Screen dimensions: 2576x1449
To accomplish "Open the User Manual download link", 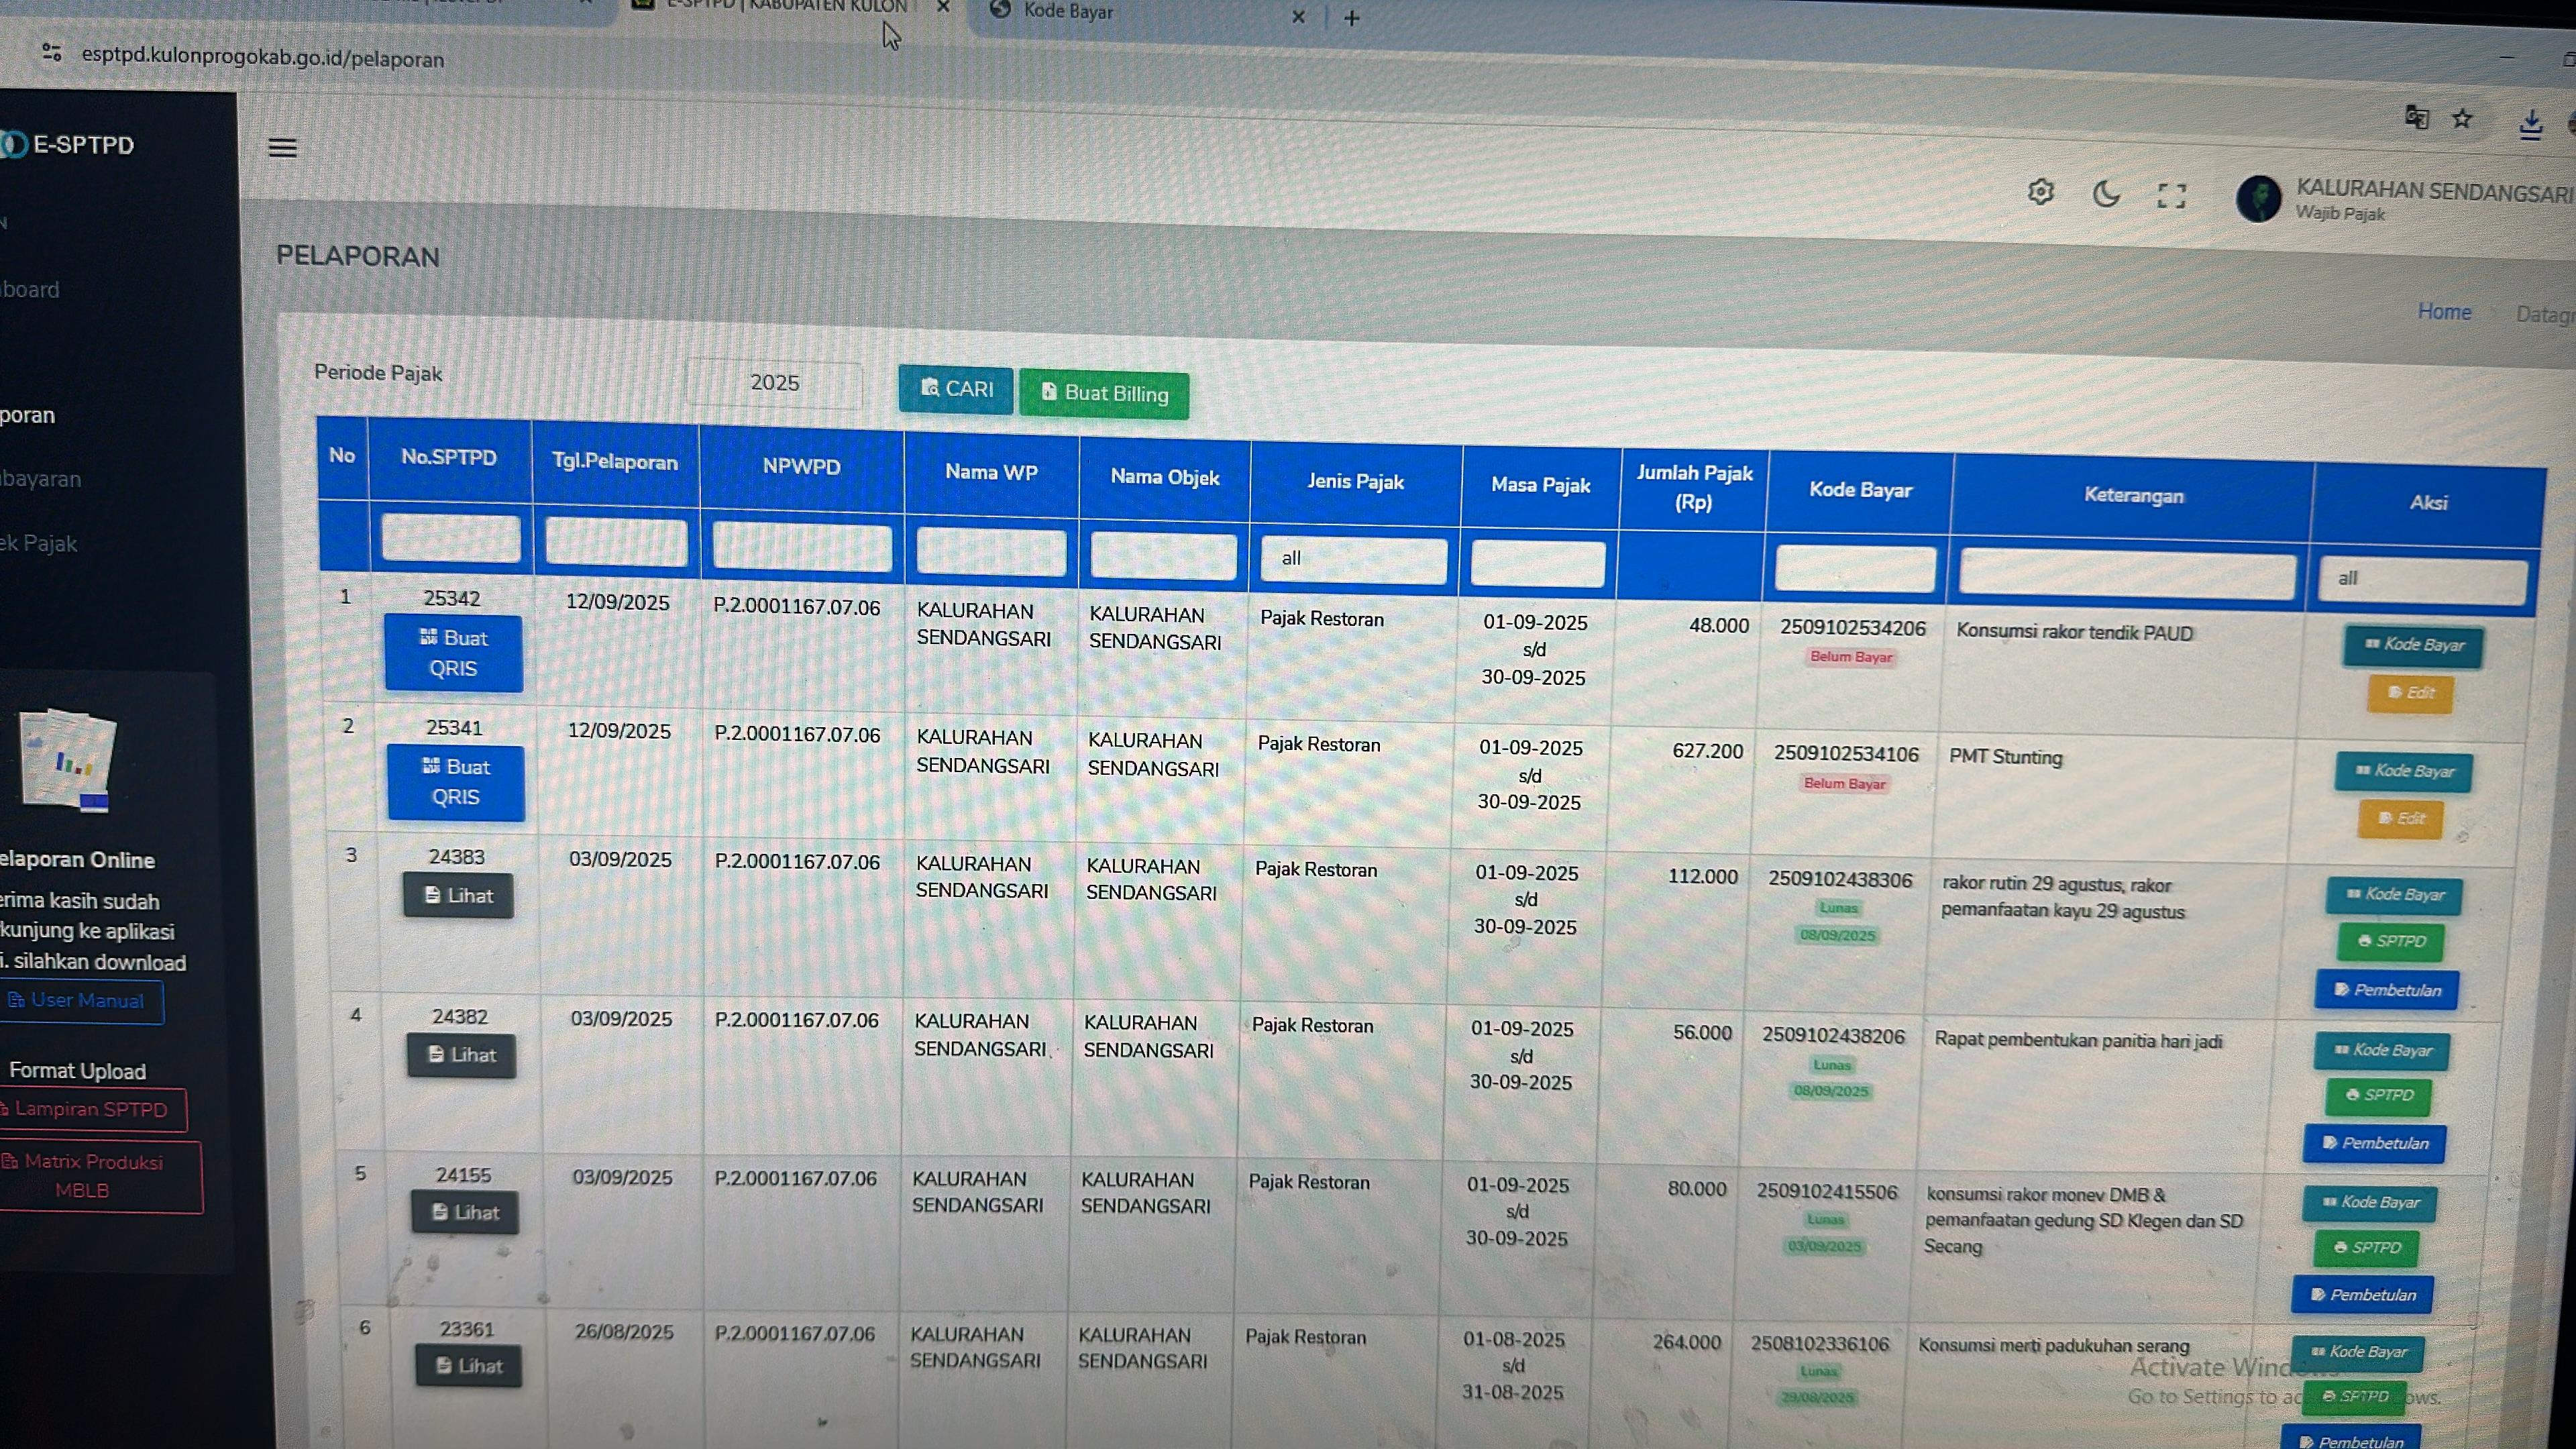I will (x=78, y=1001).
